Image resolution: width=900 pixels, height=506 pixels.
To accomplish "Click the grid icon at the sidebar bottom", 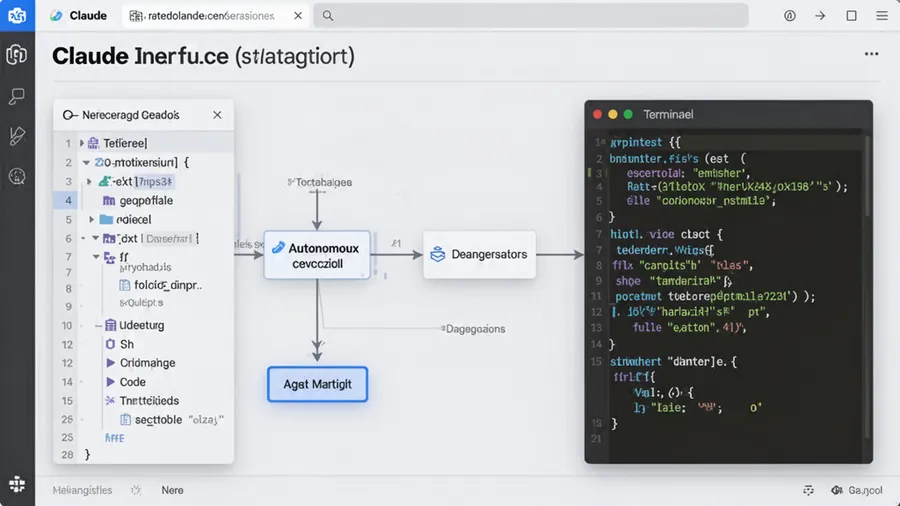I will click(x=17, y=484).
